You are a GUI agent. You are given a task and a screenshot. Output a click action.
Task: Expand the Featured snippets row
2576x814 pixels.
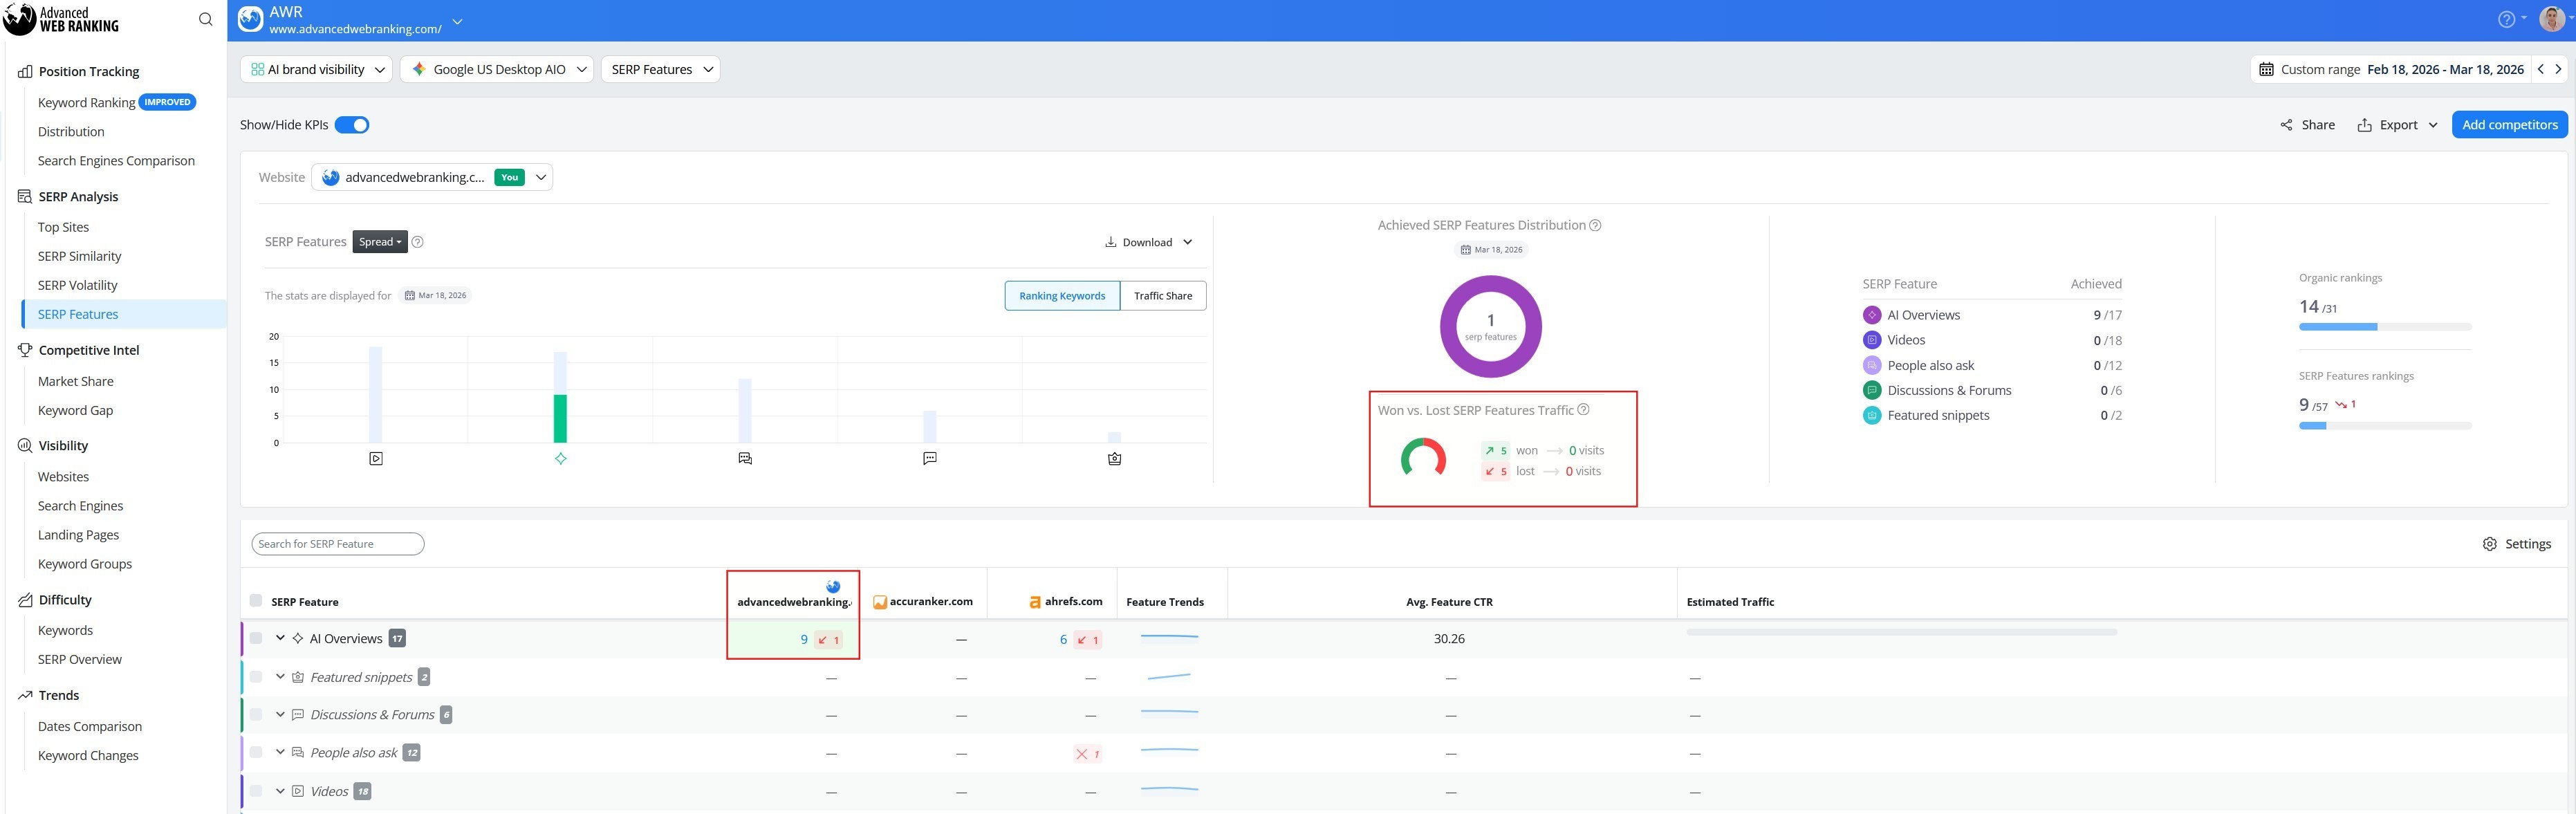point(280,677)
